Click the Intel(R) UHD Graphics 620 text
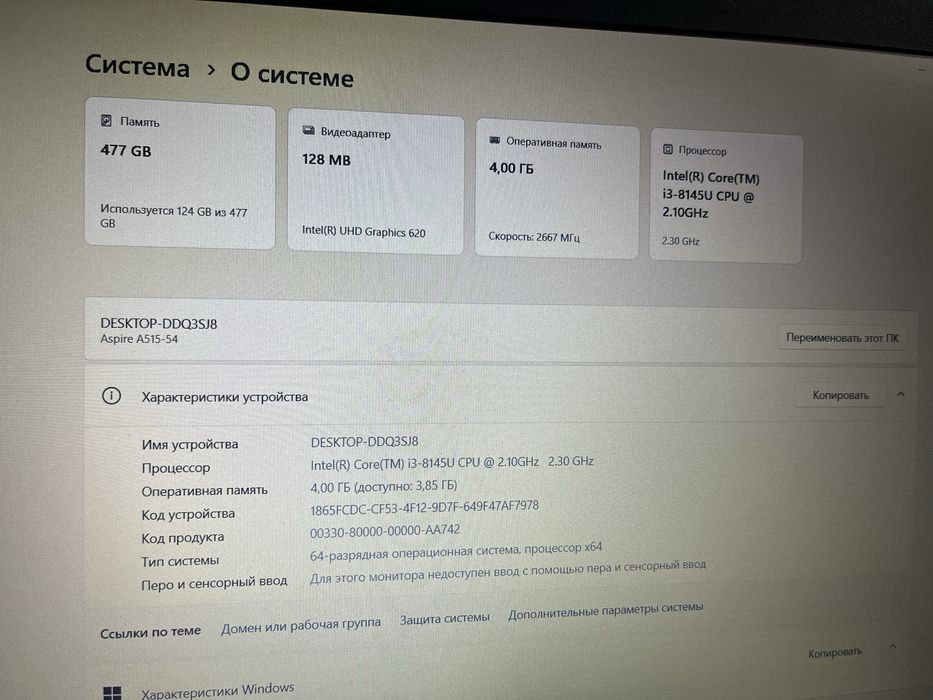 point(364,232)
